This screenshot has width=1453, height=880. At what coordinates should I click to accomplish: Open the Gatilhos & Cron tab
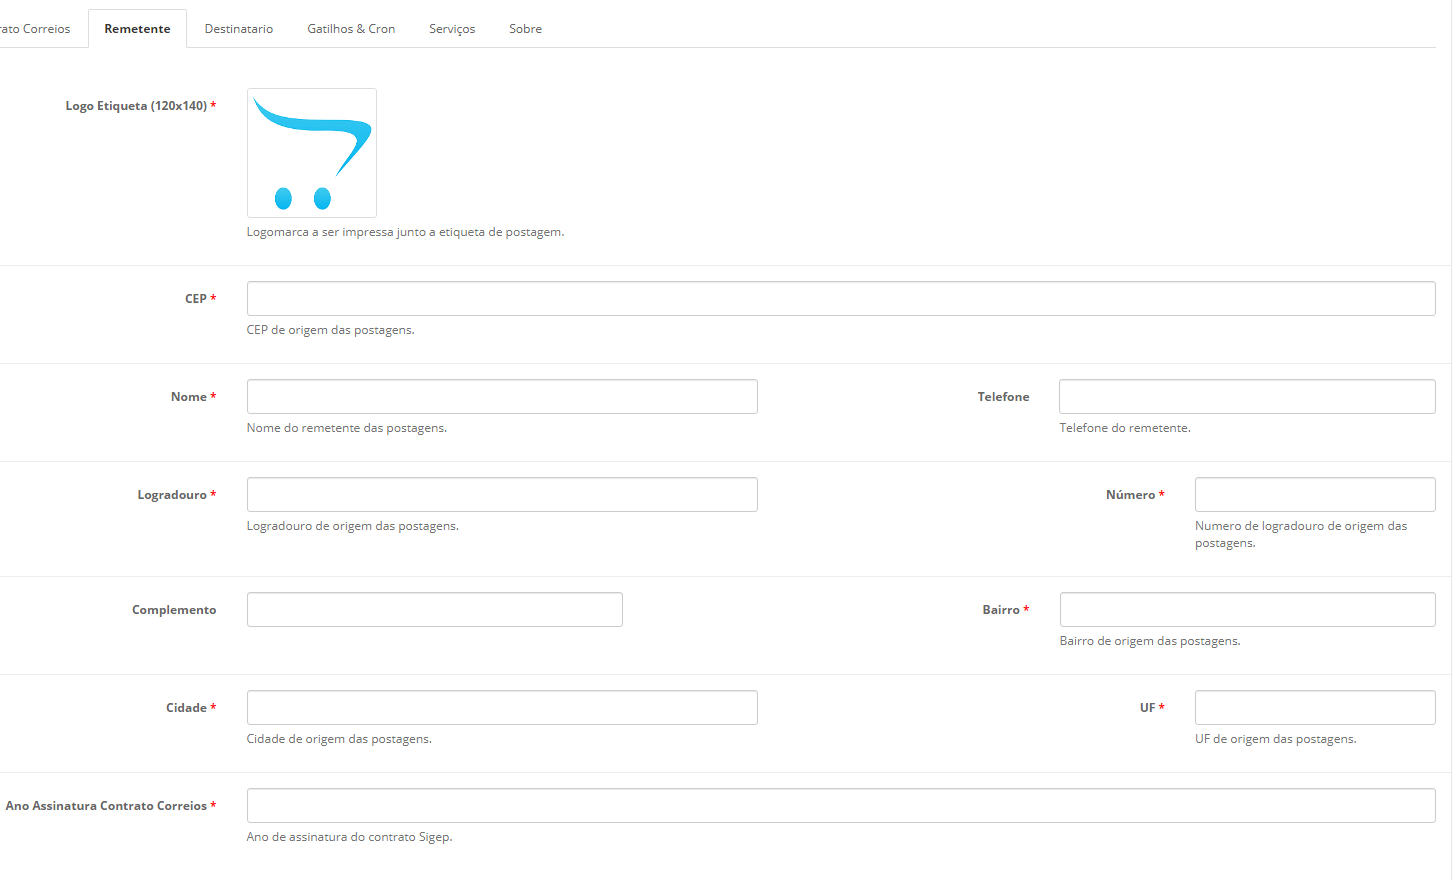pos(351,29)
